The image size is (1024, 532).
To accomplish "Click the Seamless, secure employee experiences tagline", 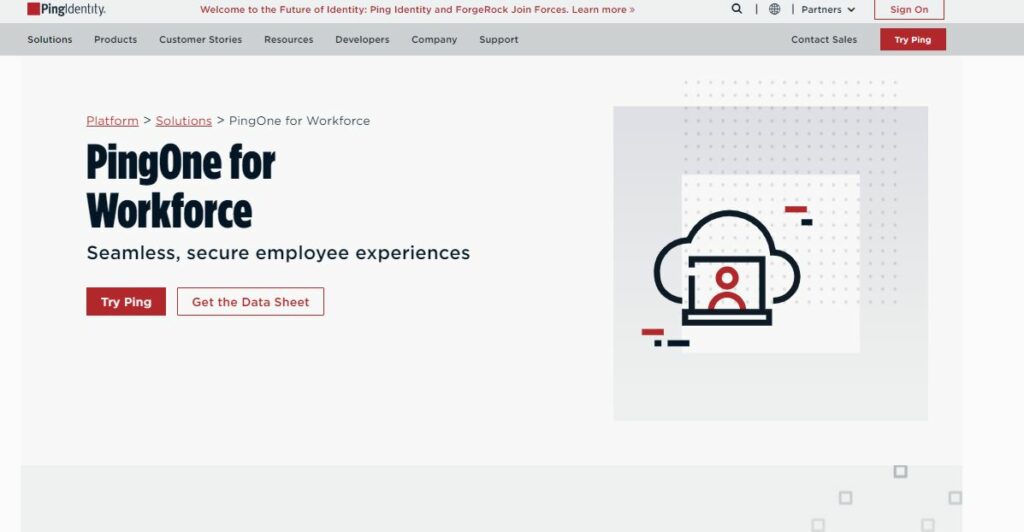I will click(x=278, y=253).
